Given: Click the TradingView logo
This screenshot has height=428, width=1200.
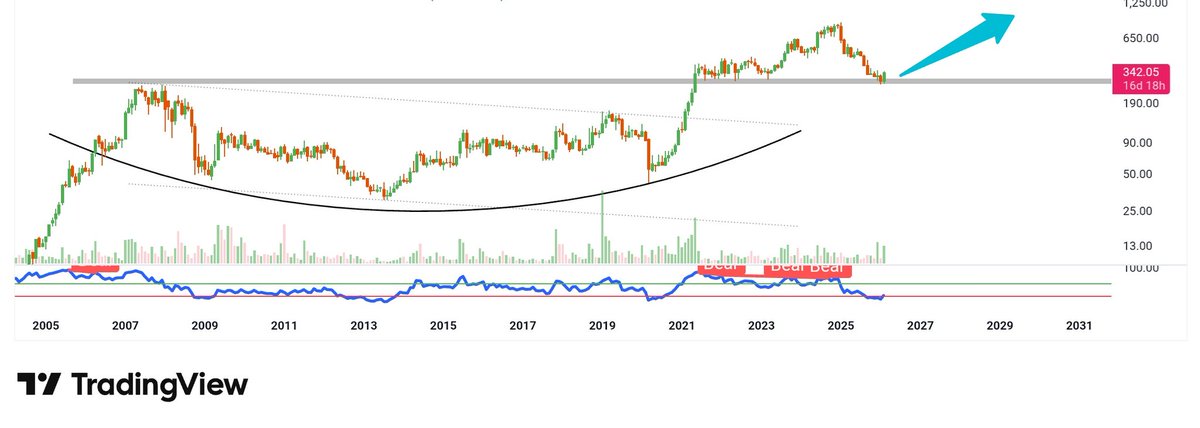Looking at the screenshot, I should point(132,386).
